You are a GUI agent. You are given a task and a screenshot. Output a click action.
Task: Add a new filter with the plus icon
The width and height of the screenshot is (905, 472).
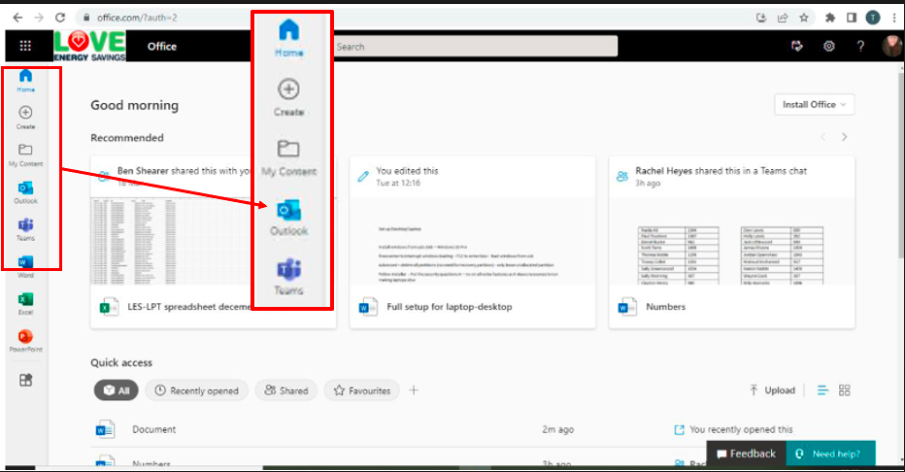(413, 391)
